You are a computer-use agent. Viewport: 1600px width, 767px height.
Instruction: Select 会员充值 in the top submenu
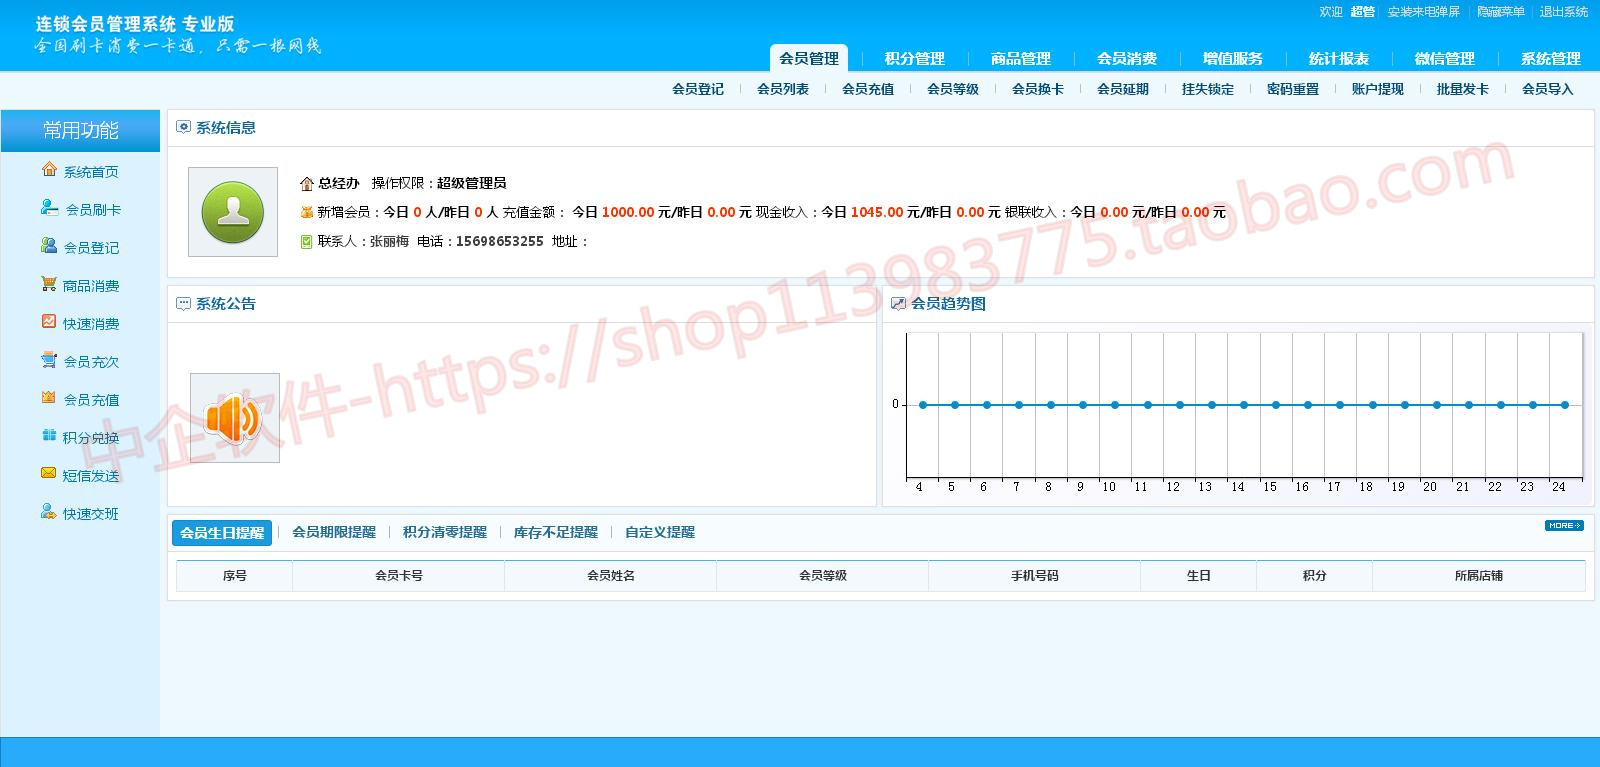point(868,89)
